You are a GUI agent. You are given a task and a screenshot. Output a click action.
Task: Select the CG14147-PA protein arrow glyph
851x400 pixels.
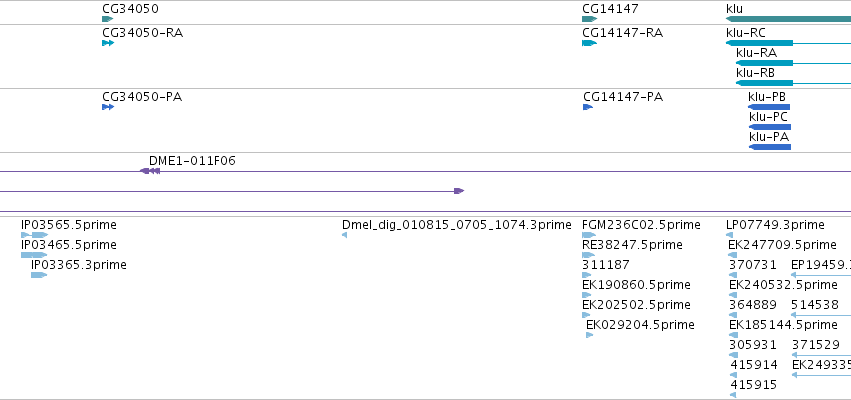pyautogui.click(x=588, y=107)
